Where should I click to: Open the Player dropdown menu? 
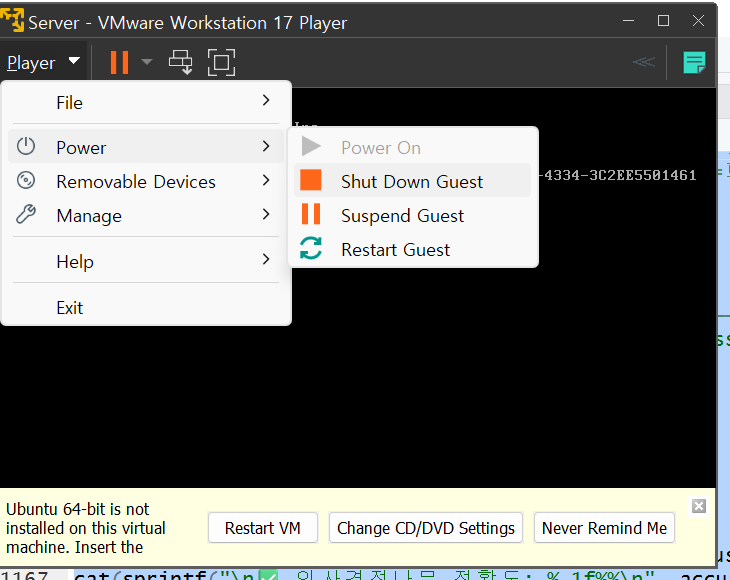(43, 62)
